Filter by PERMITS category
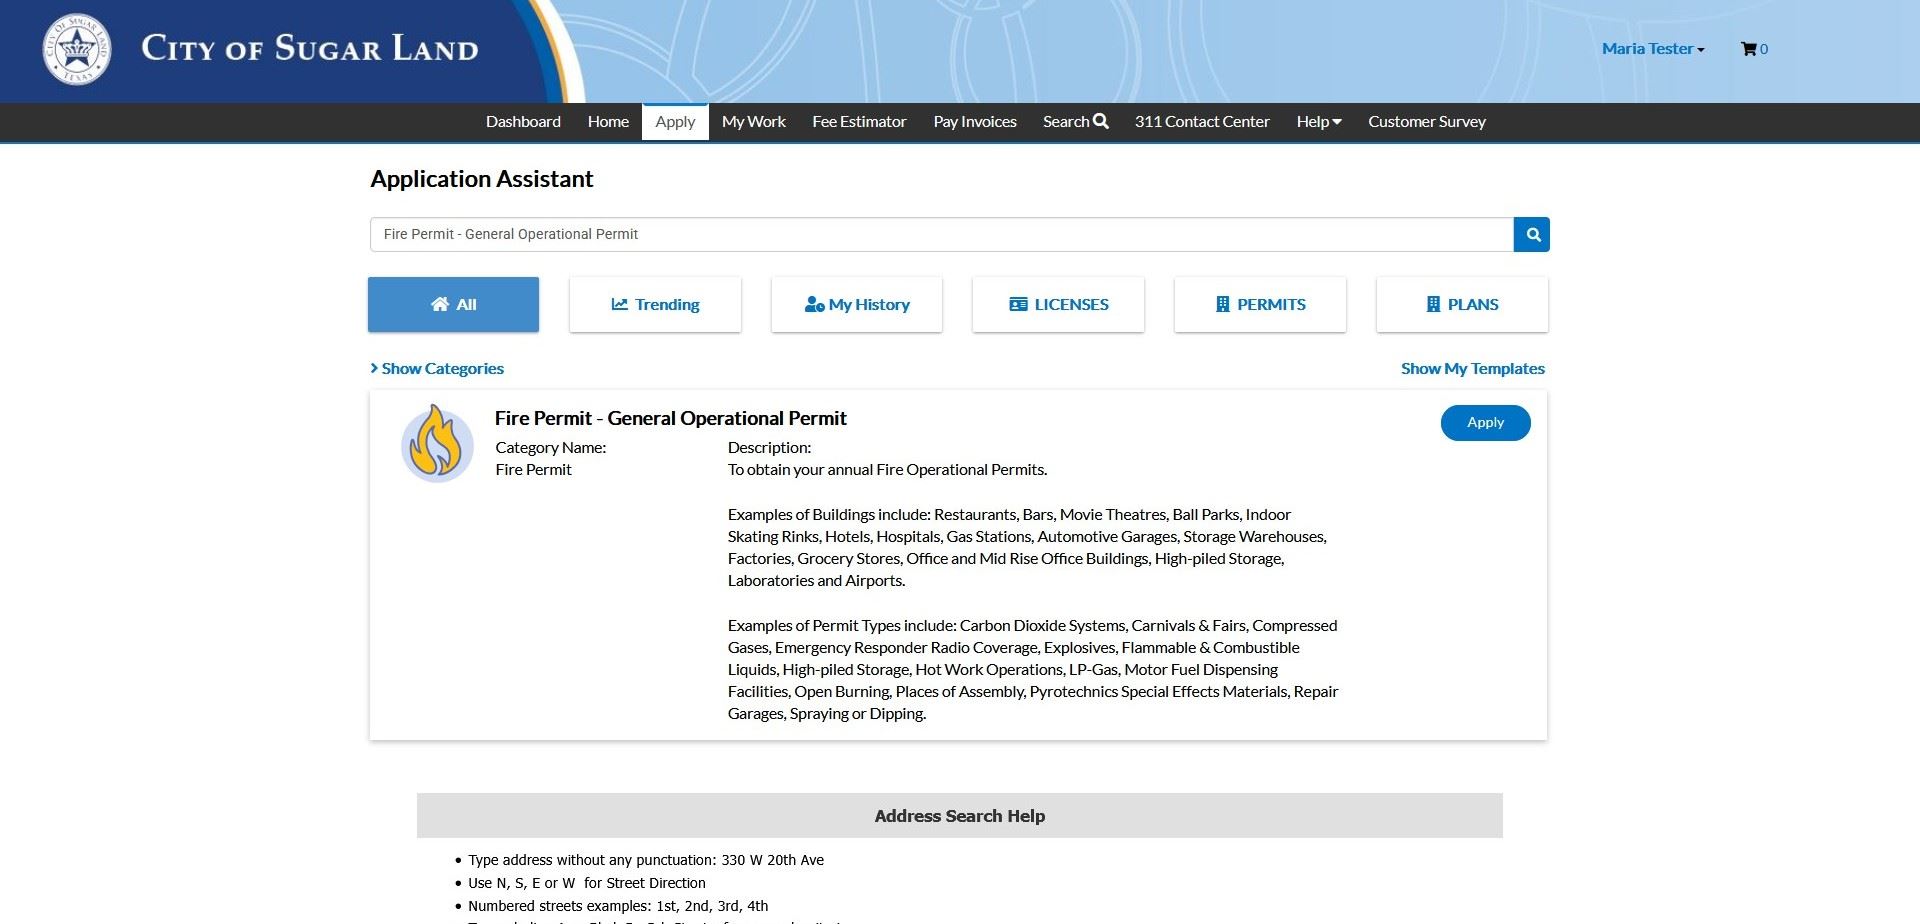Image resolution: width=1920 pixels, height=924 pixels. [x=1260, y=305]
